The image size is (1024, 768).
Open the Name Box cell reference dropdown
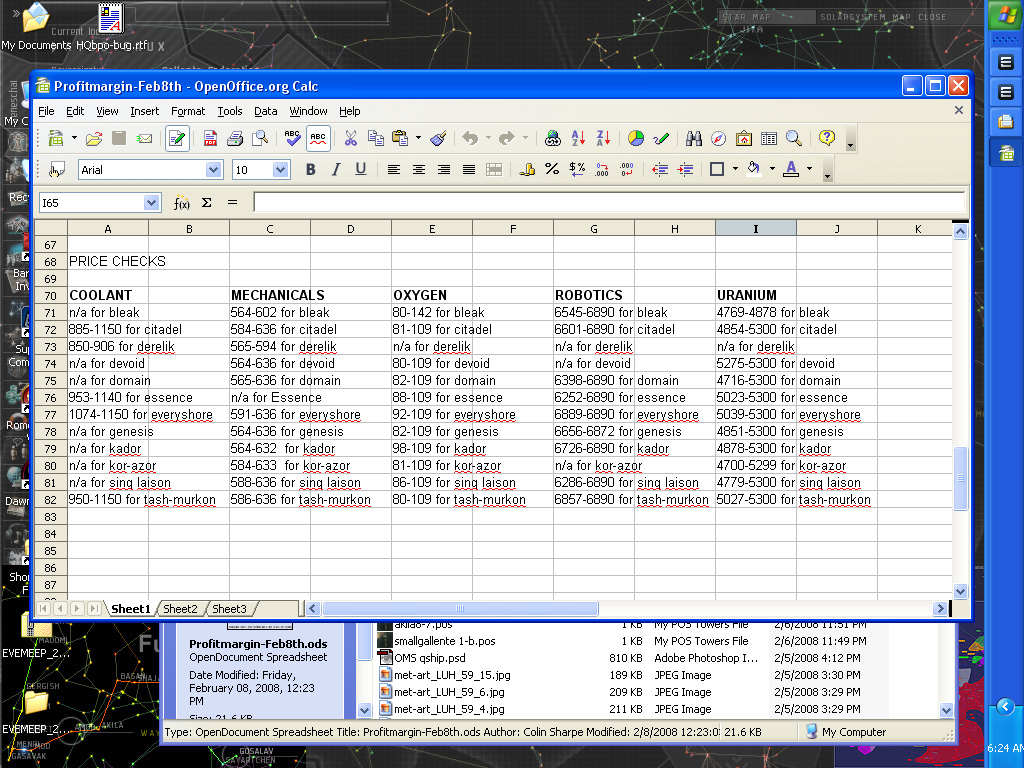click(x=152, y=203)
